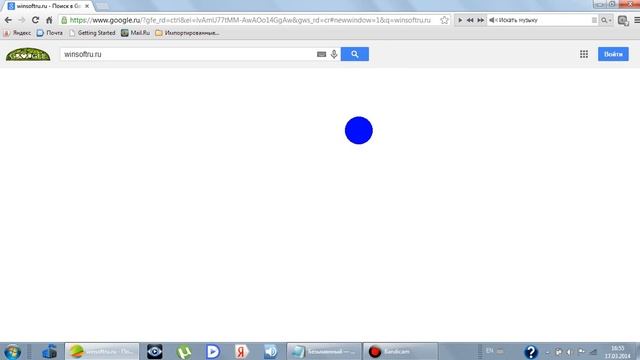Switch to the Безымянный window in taskbar
Image resolution: width=640 pixels, height=360 pixels.
(x=324, y=351)
